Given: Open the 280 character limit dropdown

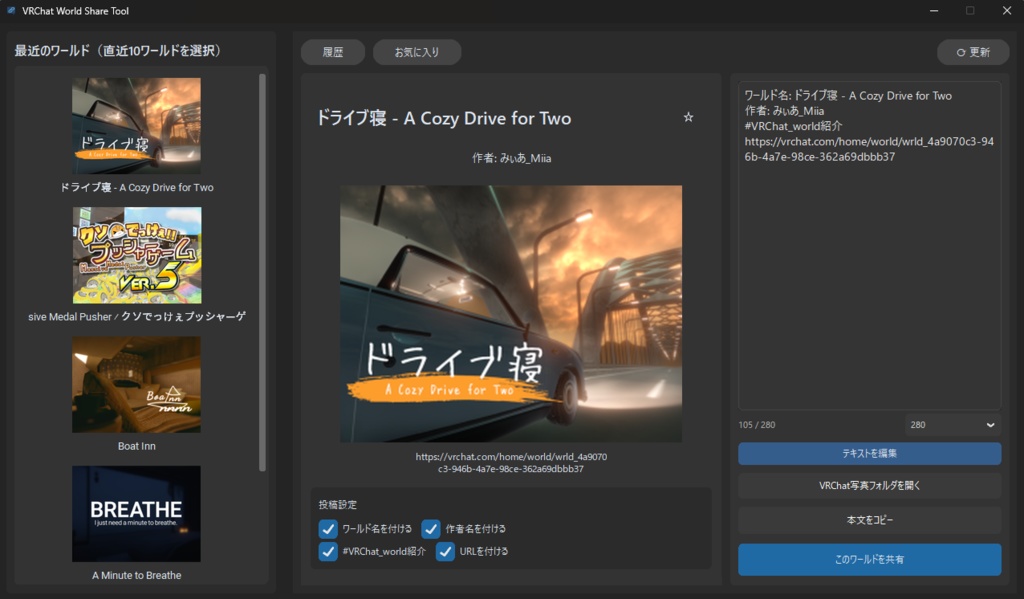Looking at the screenshot, I should coord(952,424).
